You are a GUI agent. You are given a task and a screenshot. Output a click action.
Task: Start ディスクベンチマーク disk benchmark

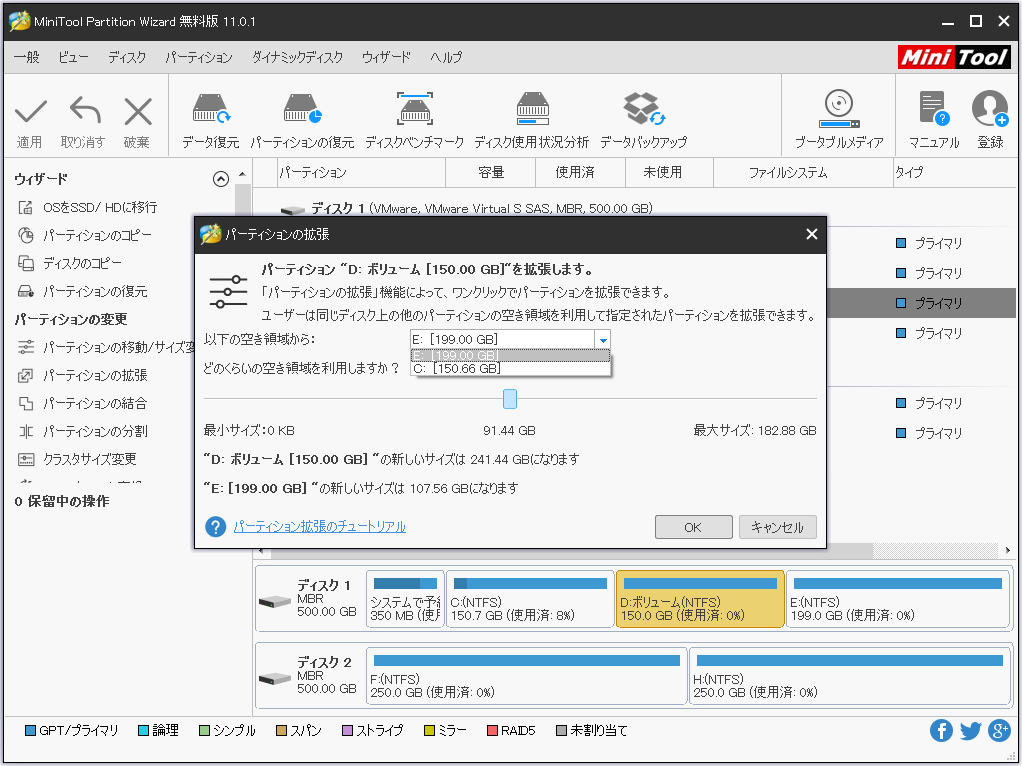tap(413, 110)
